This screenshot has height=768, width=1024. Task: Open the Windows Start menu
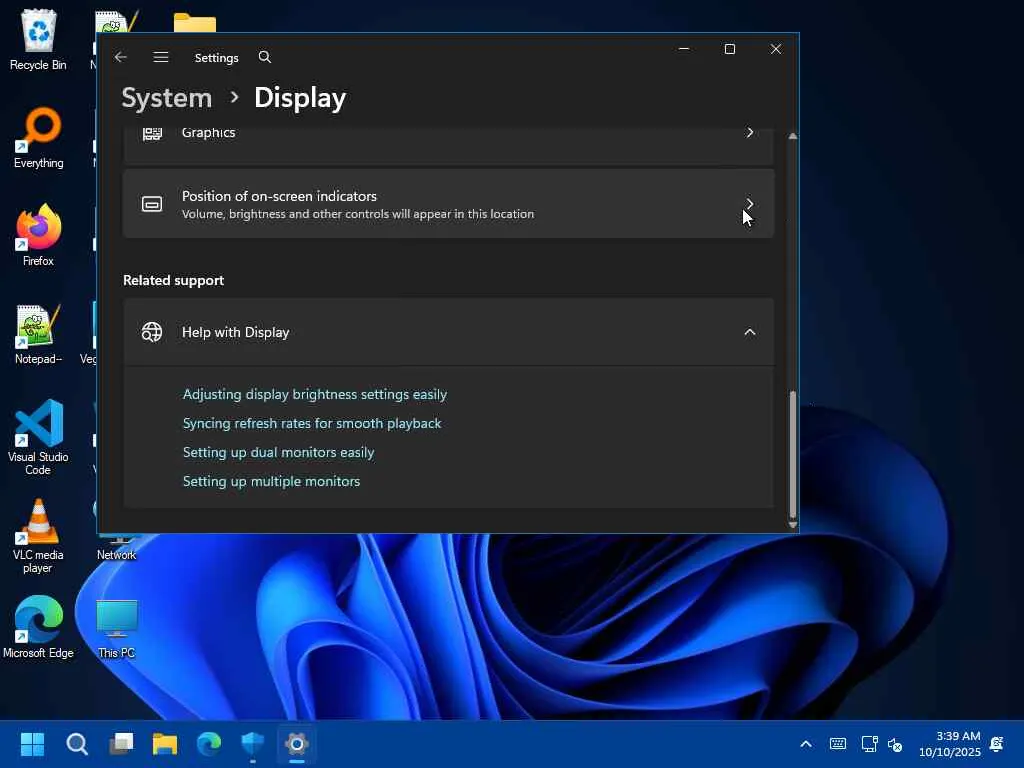click(32, 744)
